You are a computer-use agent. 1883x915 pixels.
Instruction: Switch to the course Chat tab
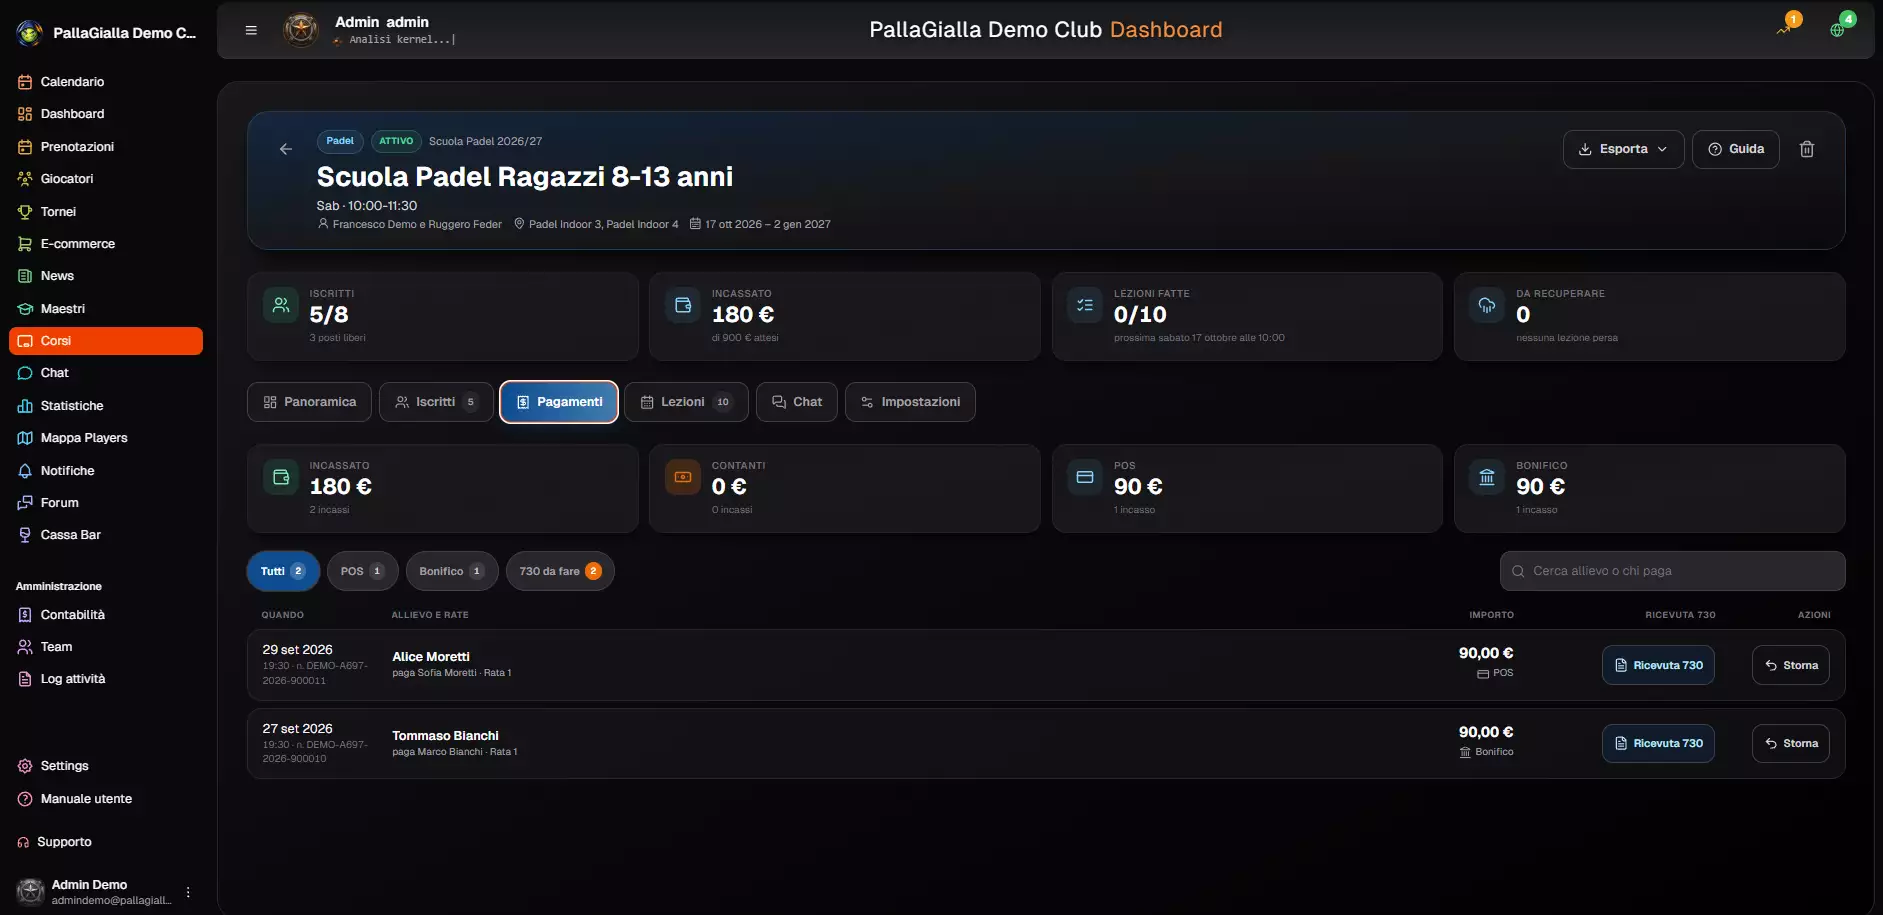click(797, 402)
